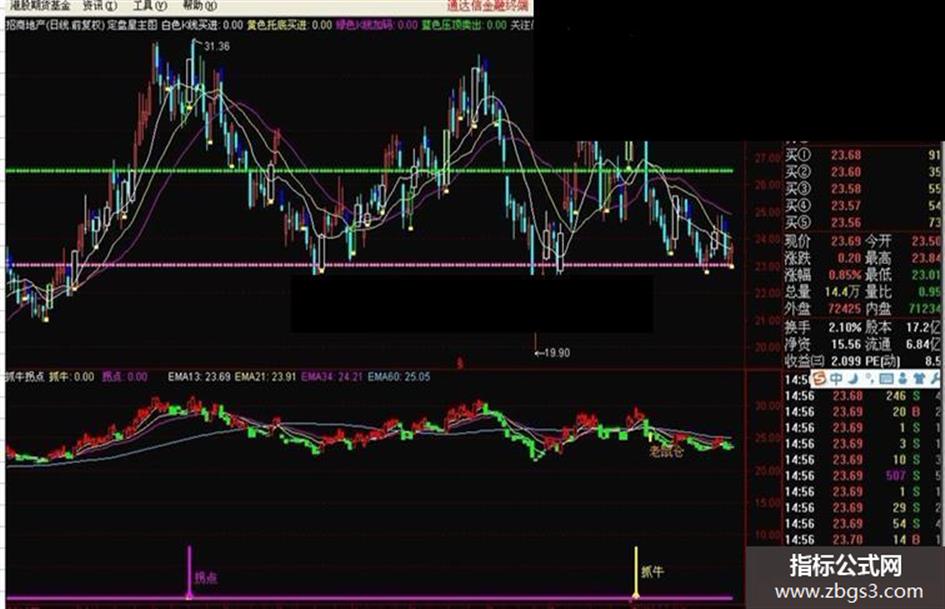Click the chart title 招商地产(日线 前复权)

pos(55,25)
